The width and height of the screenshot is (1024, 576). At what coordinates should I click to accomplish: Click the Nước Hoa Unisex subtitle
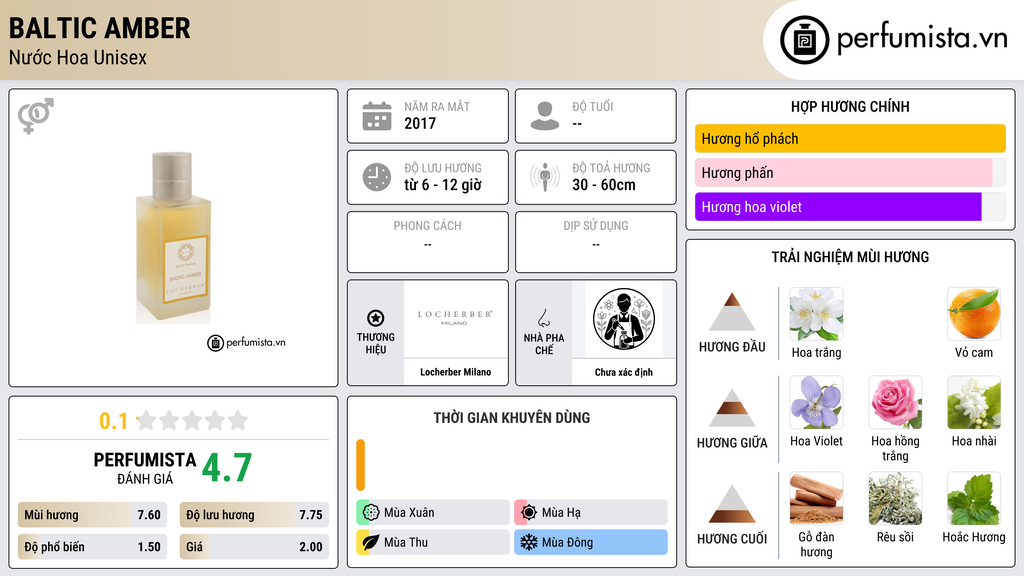[x=78, y=58]
